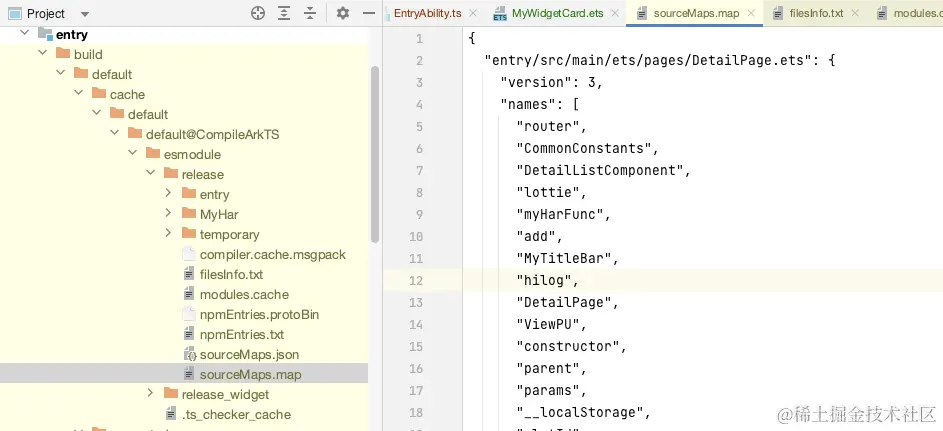Switch to the filesInfo.txt tab

click(816, 13)
